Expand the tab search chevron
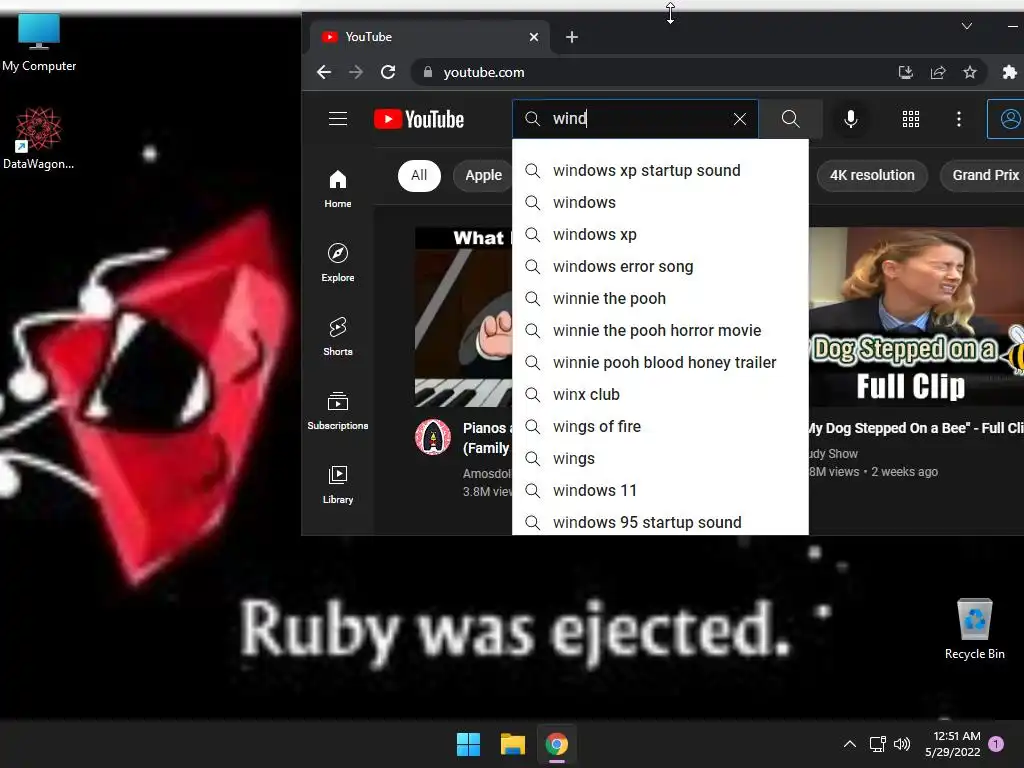Viewport: 1024px width, 768px height. 967,26
